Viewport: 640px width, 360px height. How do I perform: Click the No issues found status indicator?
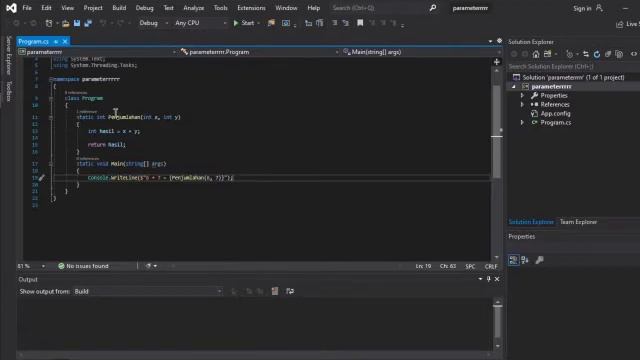pyautogui.click(x=84, y=266)
